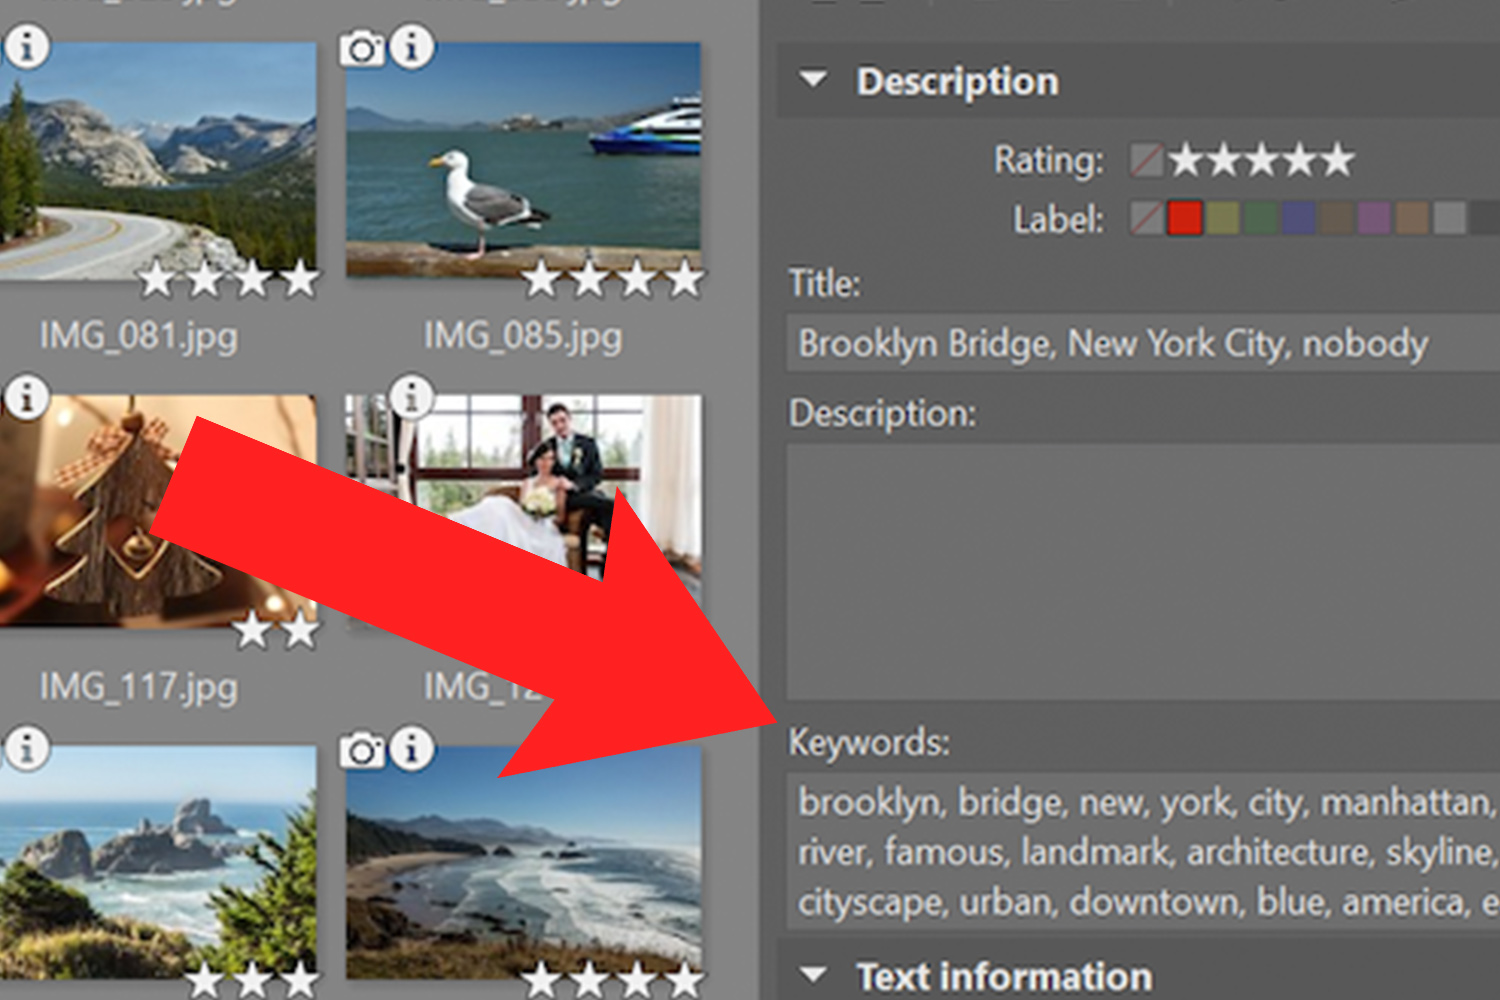Choose the purple color label
The image size is (1500, 1000).
pyautogui.click(x=1374, y=218)
